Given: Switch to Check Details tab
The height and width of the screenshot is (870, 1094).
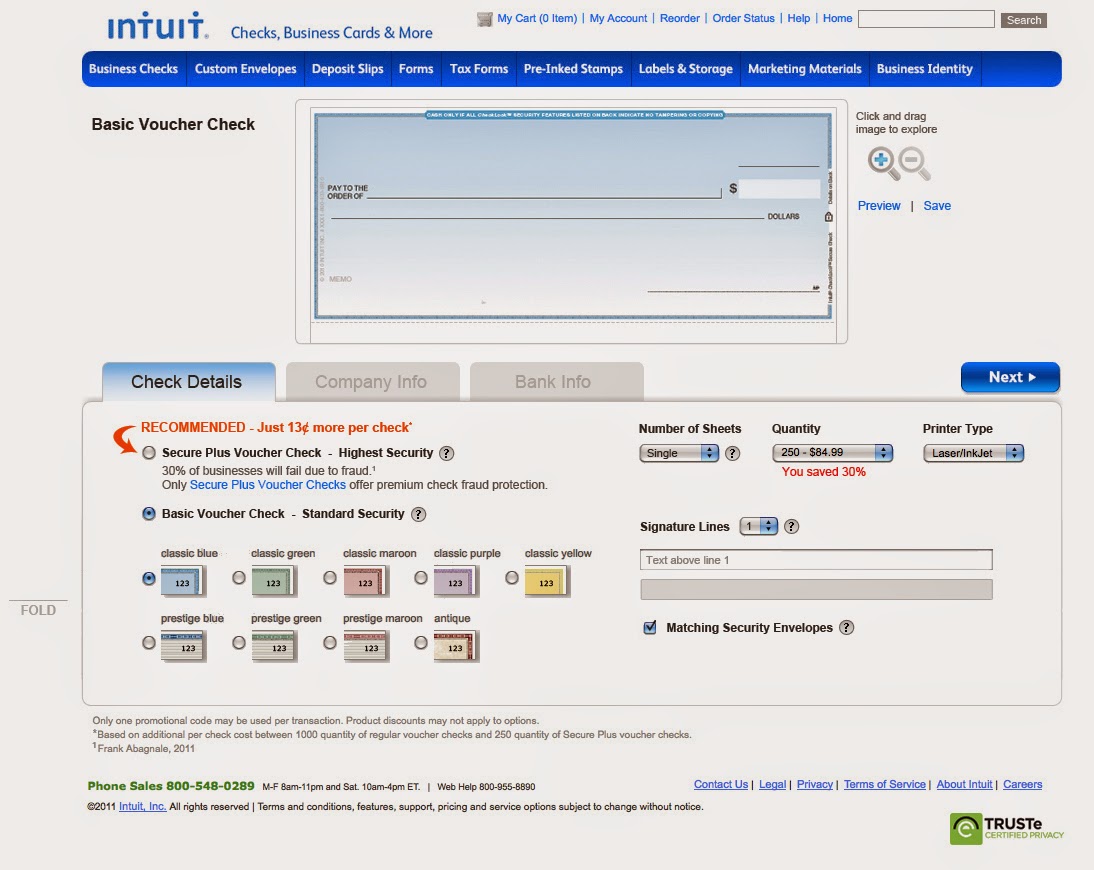Looking at the screenshot, I should click(188, 382).
